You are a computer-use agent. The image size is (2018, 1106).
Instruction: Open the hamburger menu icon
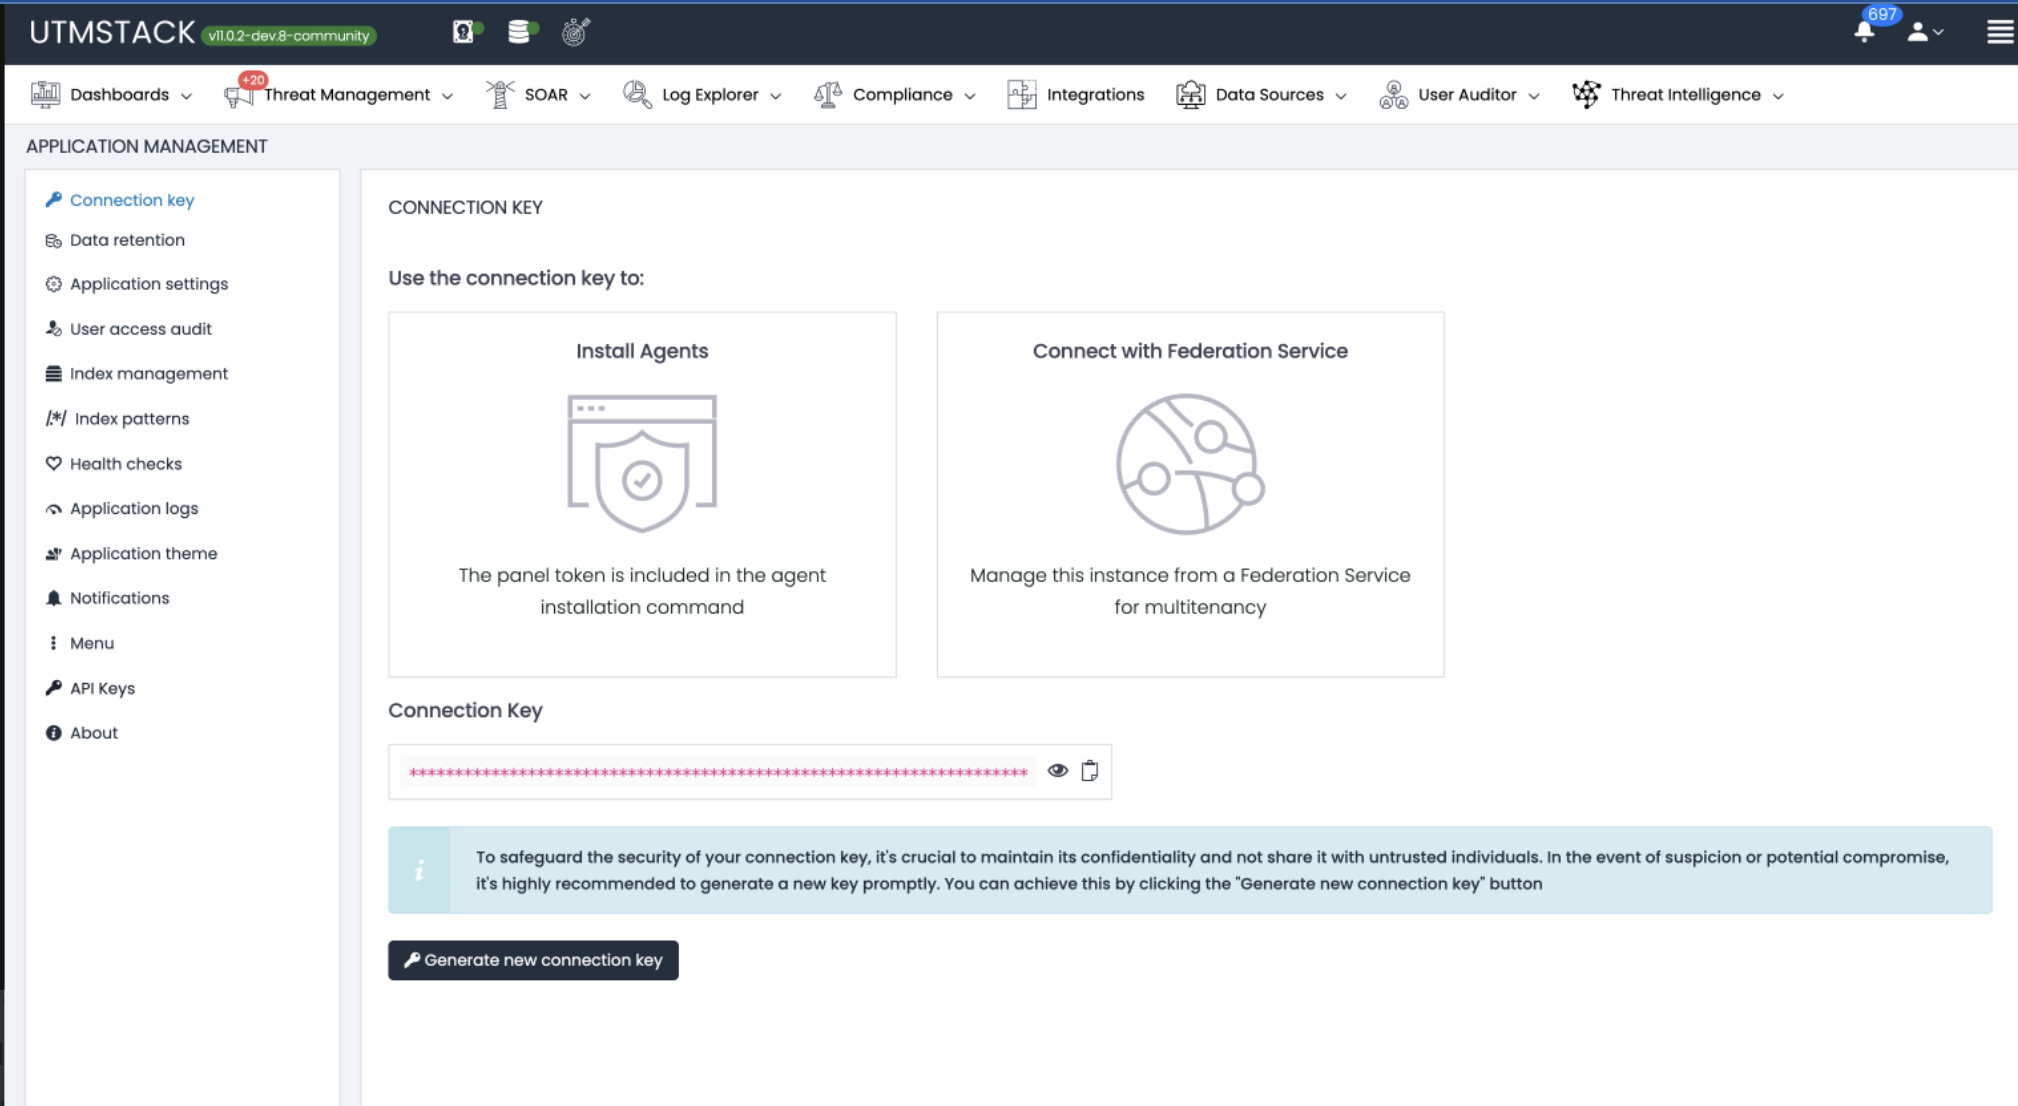pos(2000,31)
